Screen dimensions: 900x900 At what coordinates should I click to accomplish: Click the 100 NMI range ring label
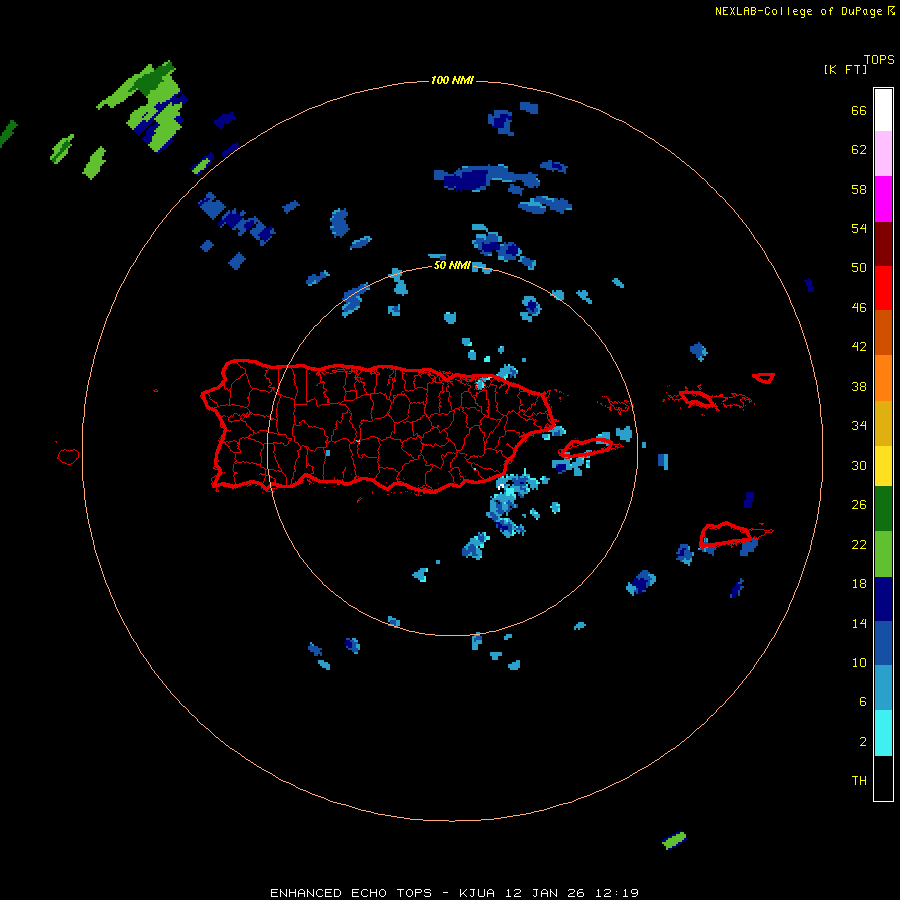(x=452, y=80)
